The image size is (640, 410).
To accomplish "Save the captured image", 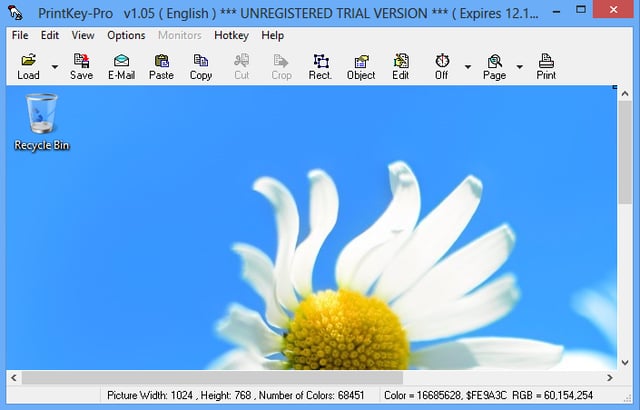I will pyautogui.click(x=81, y=67).
